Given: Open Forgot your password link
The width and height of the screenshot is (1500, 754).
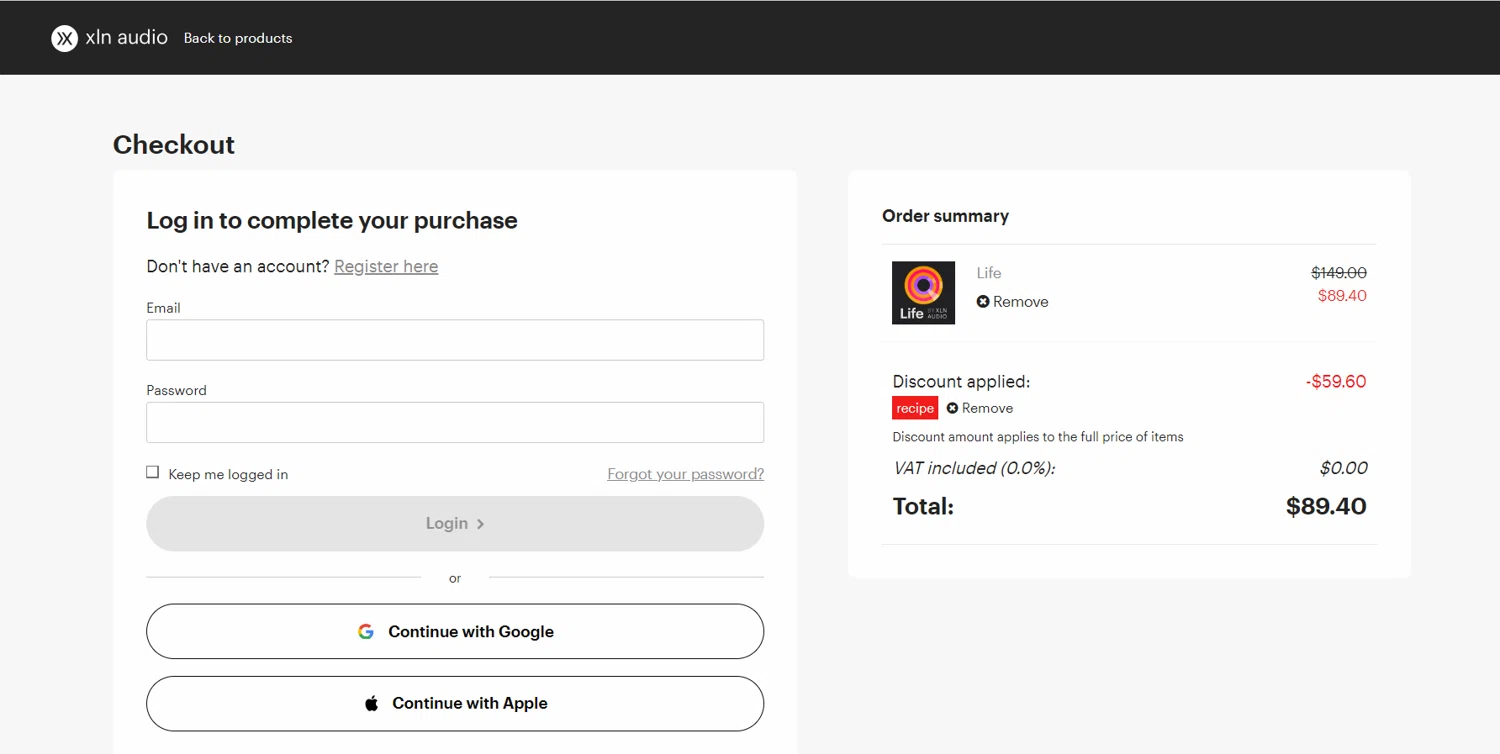Looking at the screenshot, I should tap(686, 474).
